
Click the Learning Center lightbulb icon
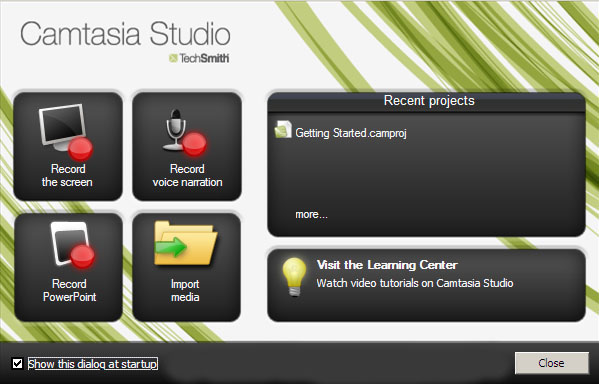pos(294,277)
